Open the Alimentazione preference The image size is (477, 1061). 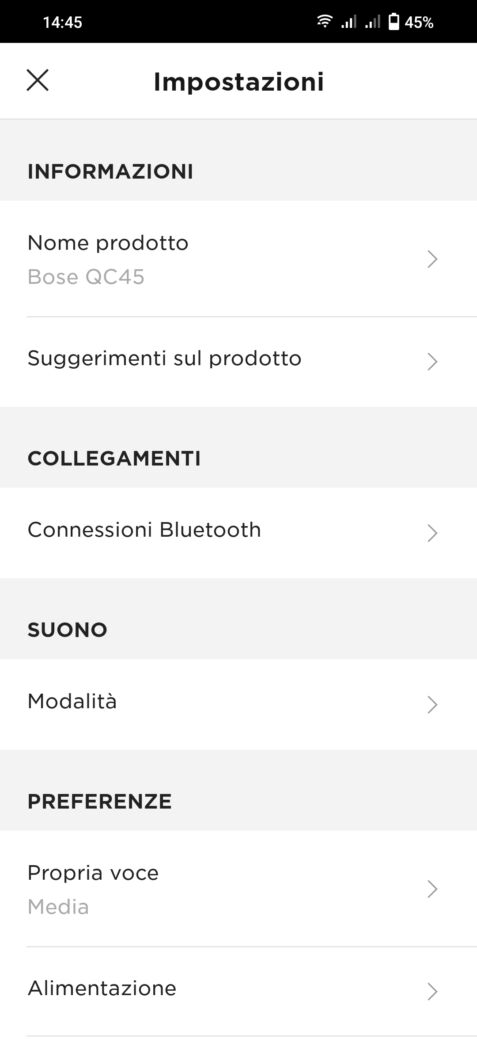238,991
